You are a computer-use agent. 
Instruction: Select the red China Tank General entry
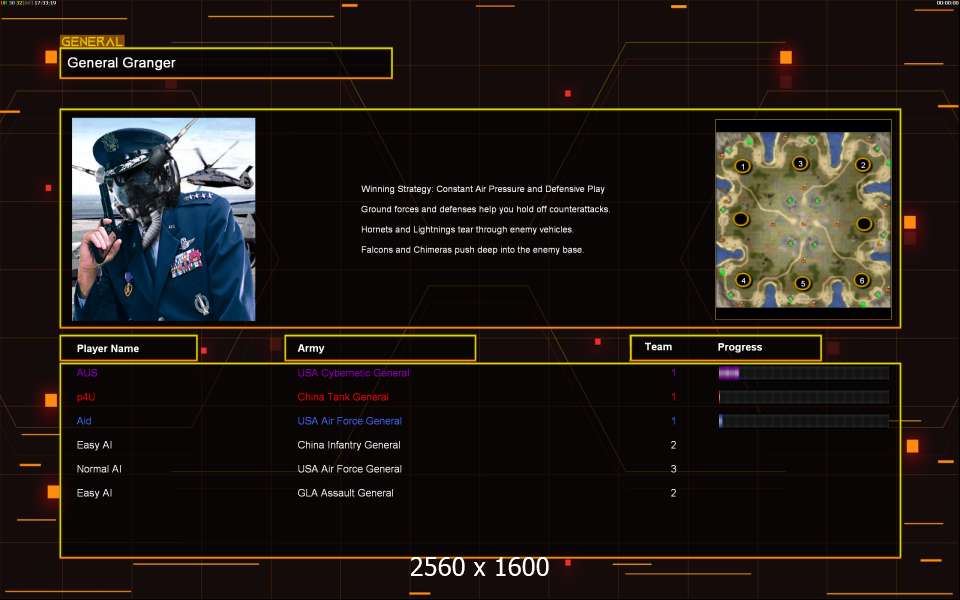[x=343, y=397]
